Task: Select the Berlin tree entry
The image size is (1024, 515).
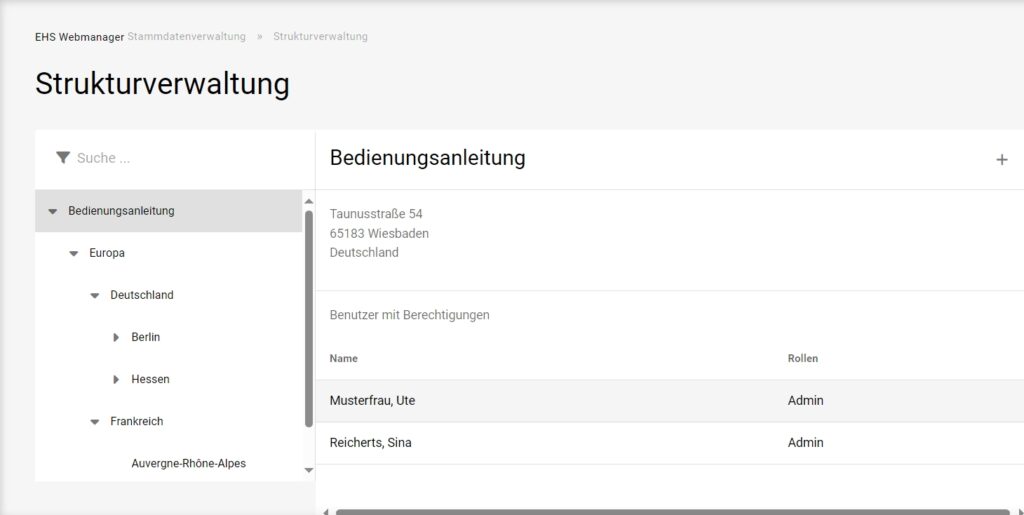Action: tap(145, 338)
